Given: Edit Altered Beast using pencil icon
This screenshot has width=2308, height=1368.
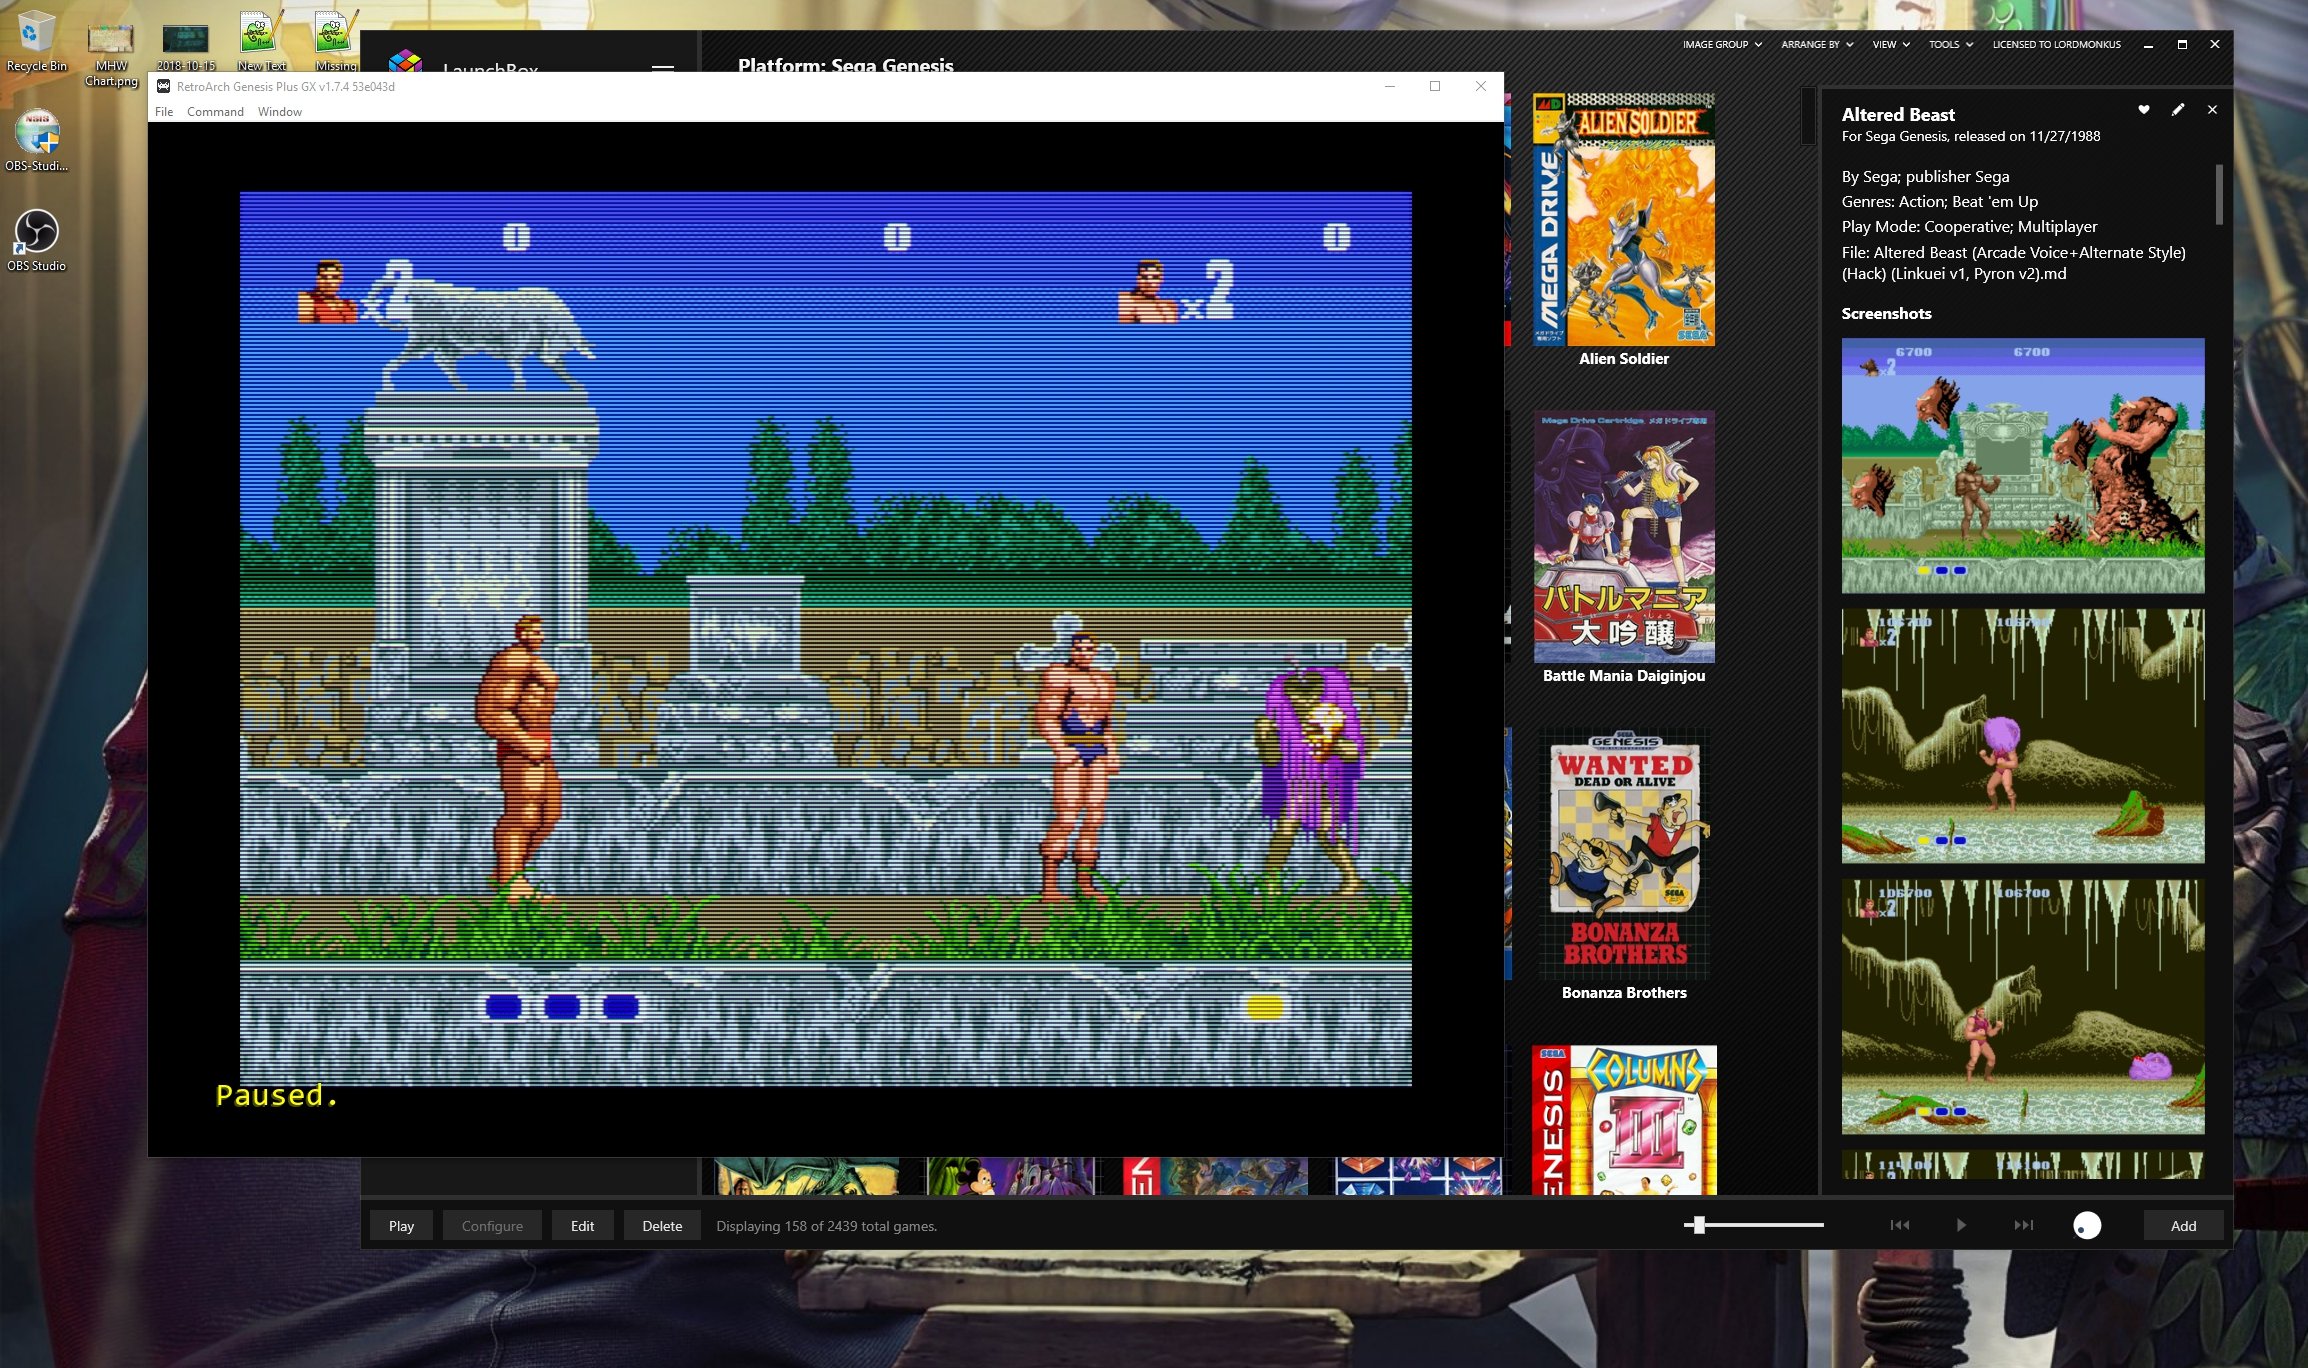Looking at the screenshot, I should coord(2178,110).
